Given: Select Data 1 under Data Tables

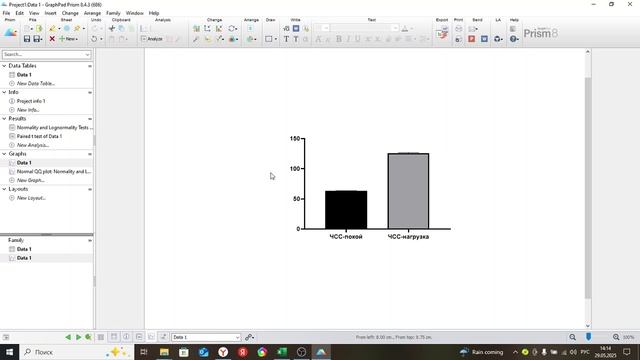Looking at the screenshot, I should pyautogui.click(x=24, y=75).
